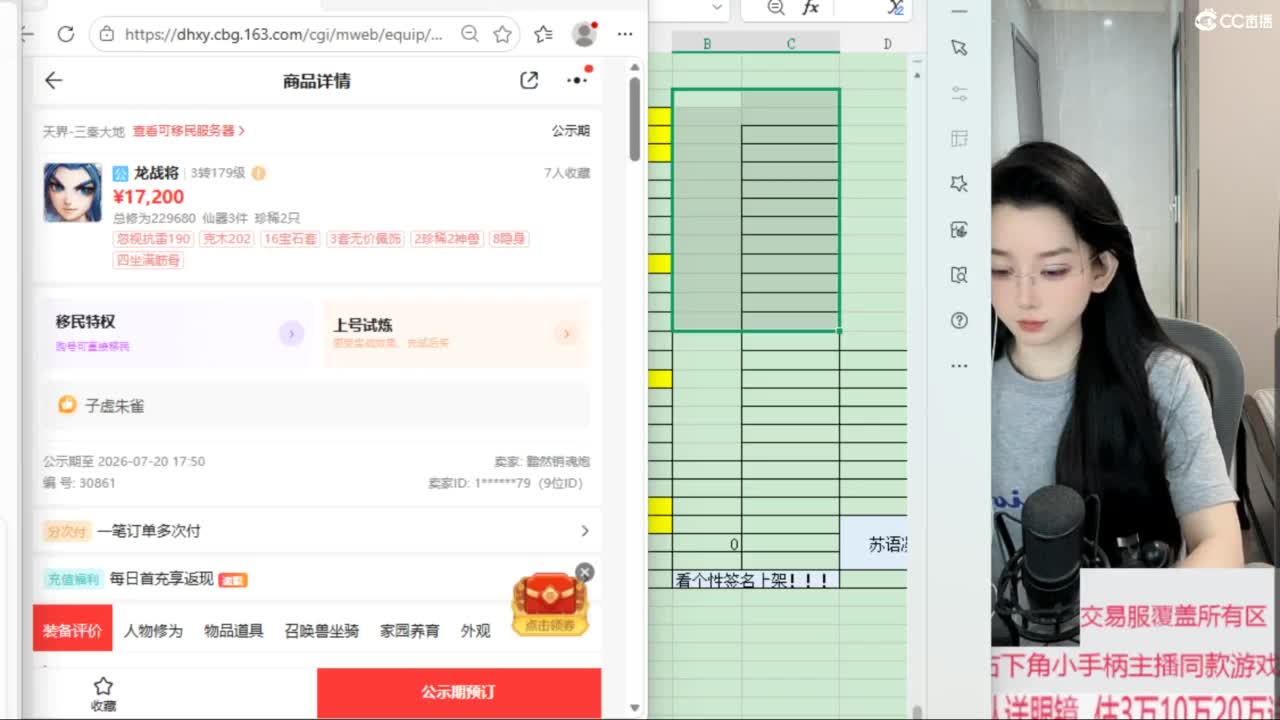Image resolution: width=1280 pixels, height=720 pixels.
Task: Open the fx insert function button
Action: click(810, 8)
